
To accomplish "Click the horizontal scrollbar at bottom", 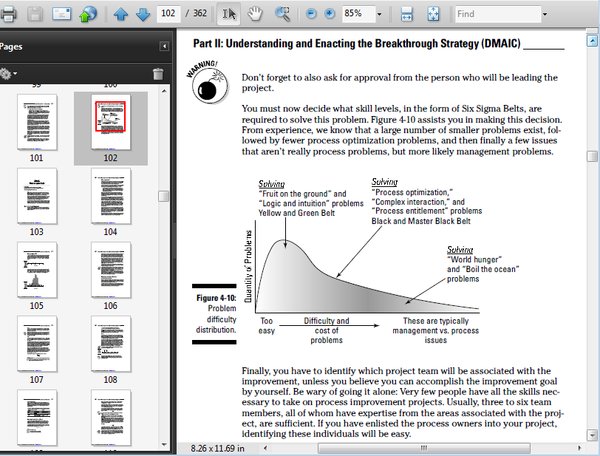I will pyautogui.click(x=424, y=448).
